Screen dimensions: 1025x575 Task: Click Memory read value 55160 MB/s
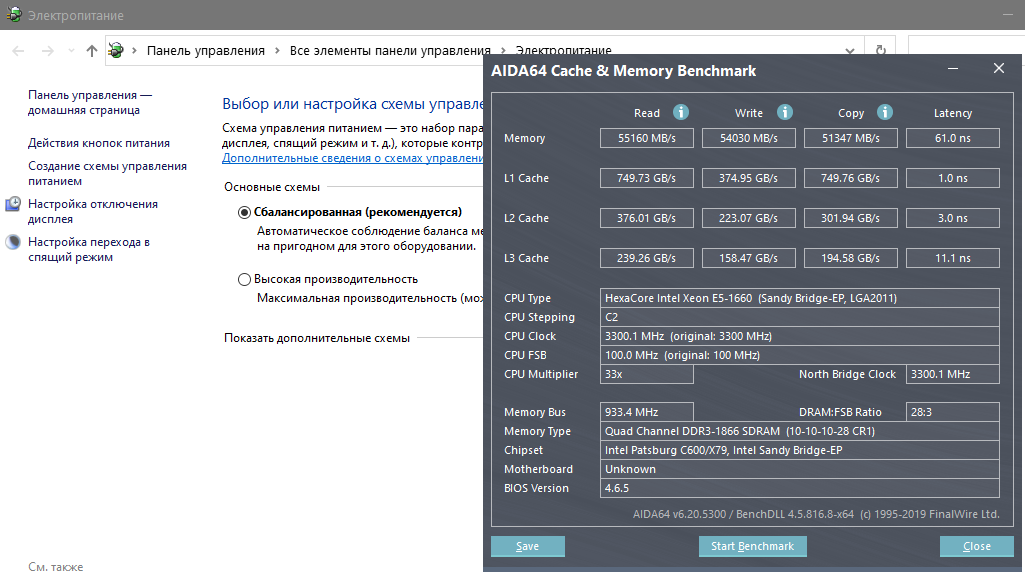pyautogui.click(x=647, y=138)
